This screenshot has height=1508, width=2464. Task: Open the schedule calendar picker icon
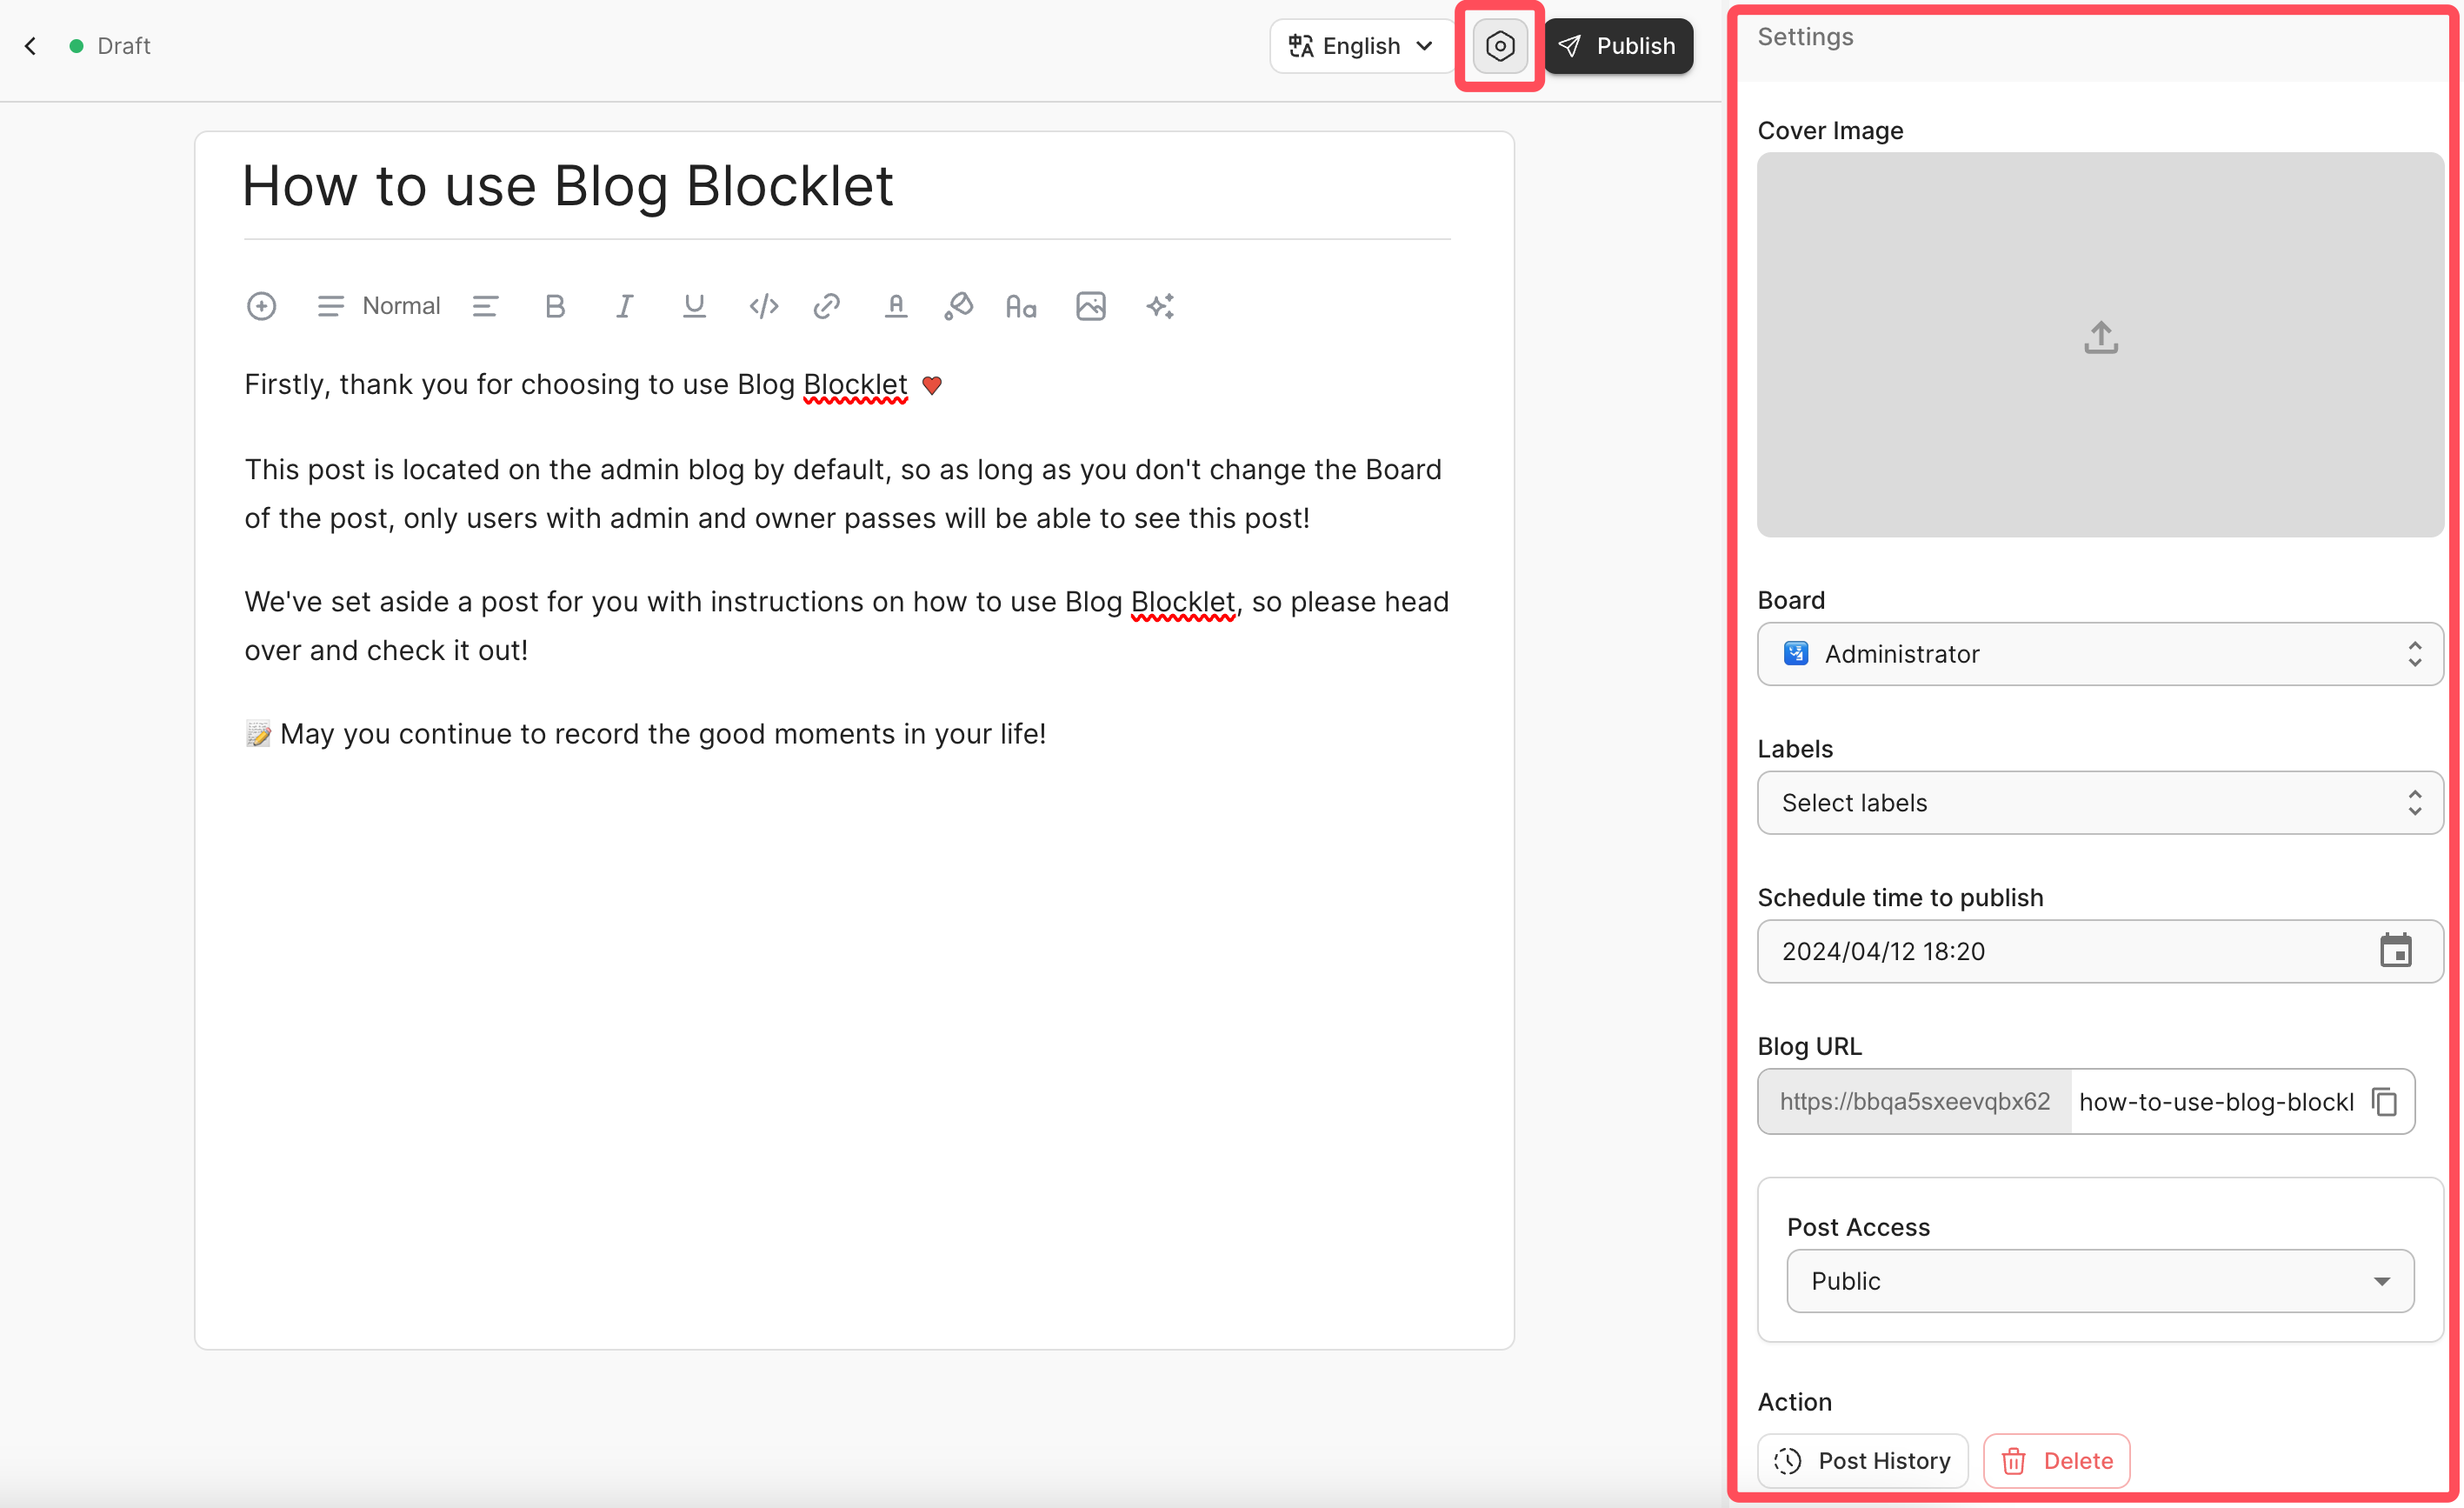click(x=2395, y=951)
